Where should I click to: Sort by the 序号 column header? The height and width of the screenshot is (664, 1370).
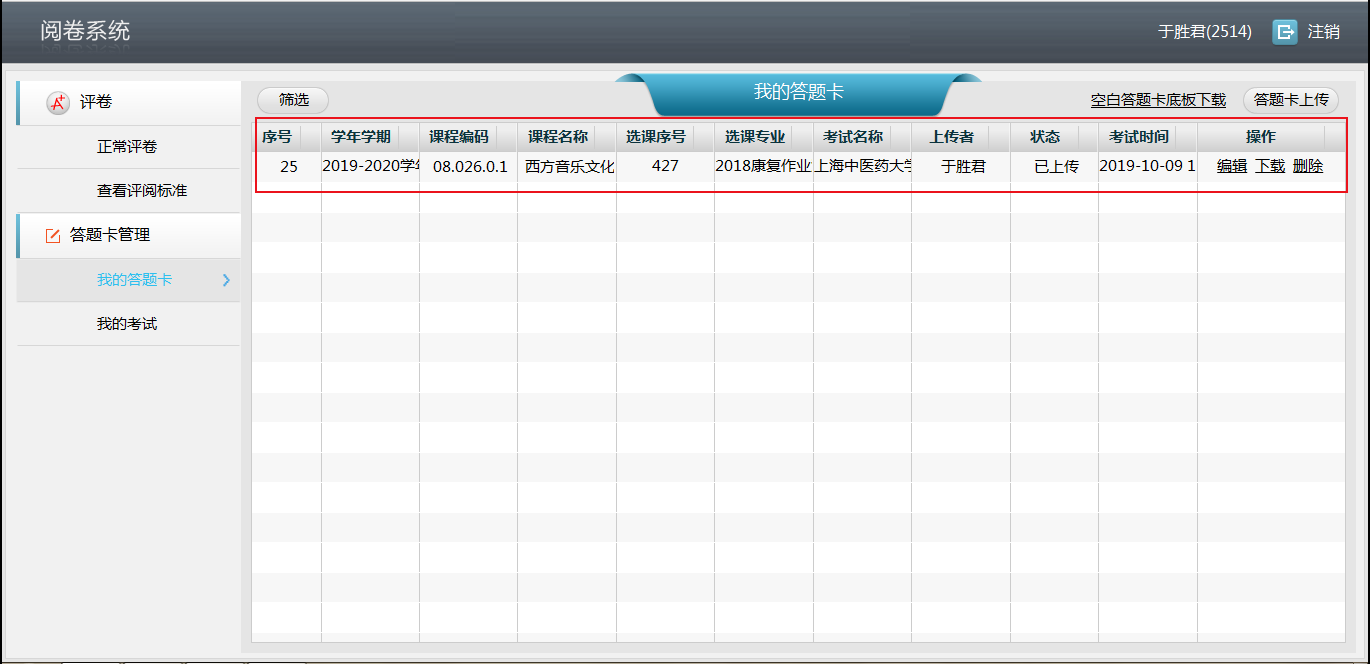pos(277,137)
